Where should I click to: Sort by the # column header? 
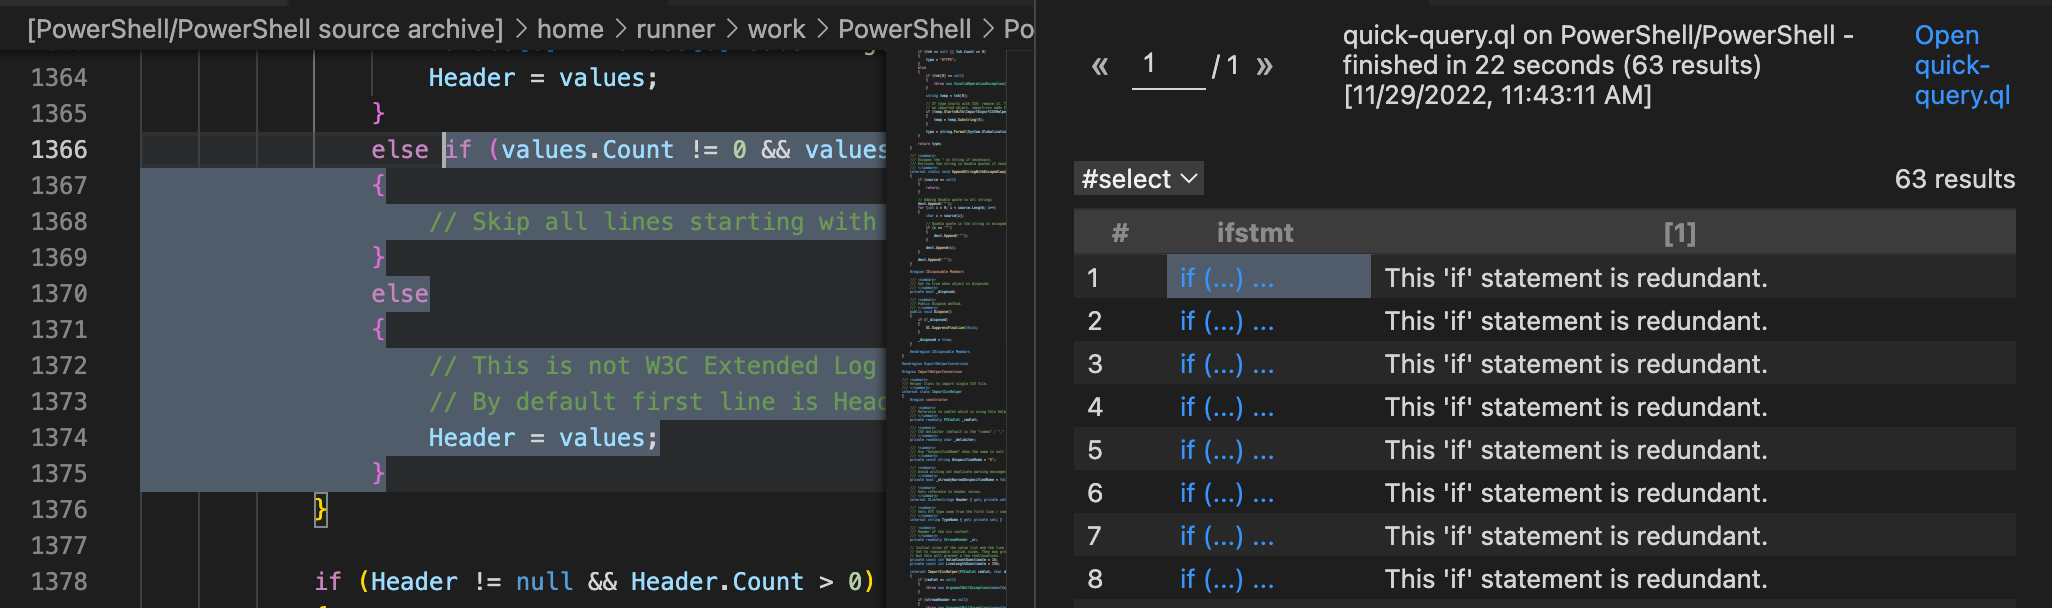[1120, 233]
